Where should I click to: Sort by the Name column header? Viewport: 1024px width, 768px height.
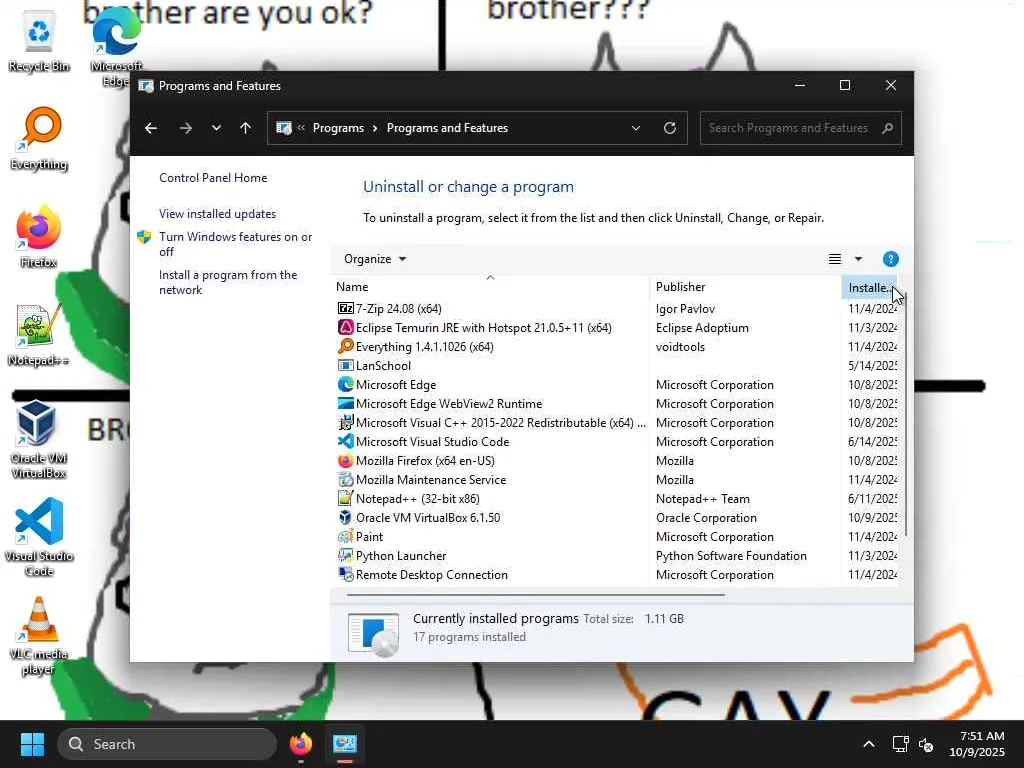click(x=490, y=287)
